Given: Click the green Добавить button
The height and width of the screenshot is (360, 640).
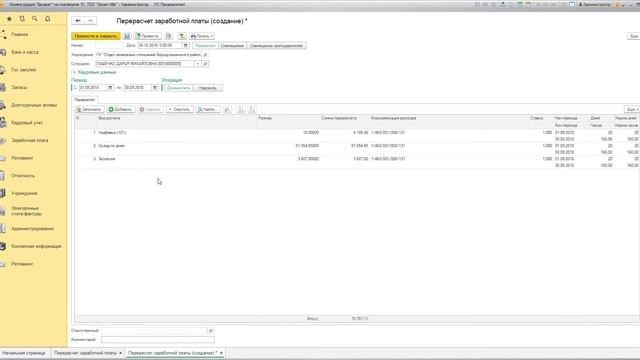Looking at the screenshot, I should pos(120,109).
